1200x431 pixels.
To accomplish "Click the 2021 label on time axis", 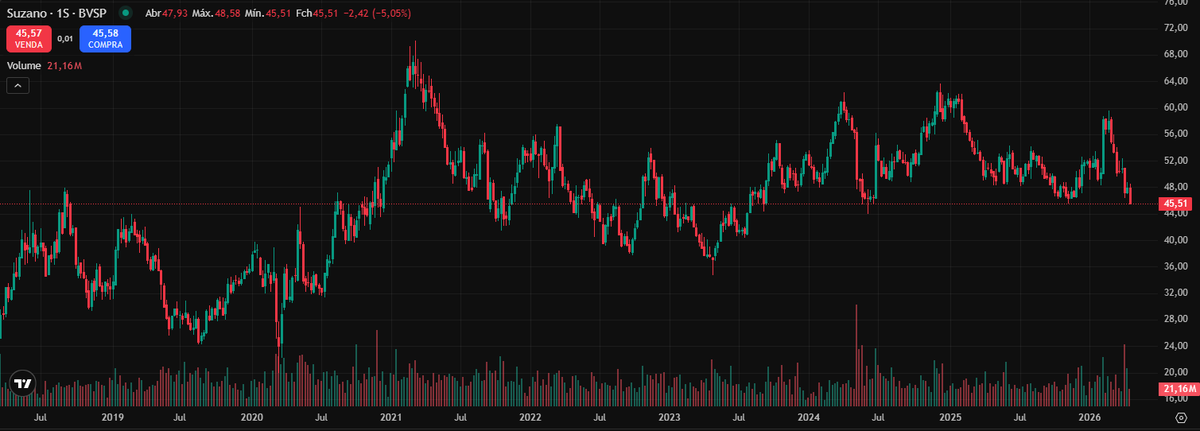I will click(x=391, y=416).
